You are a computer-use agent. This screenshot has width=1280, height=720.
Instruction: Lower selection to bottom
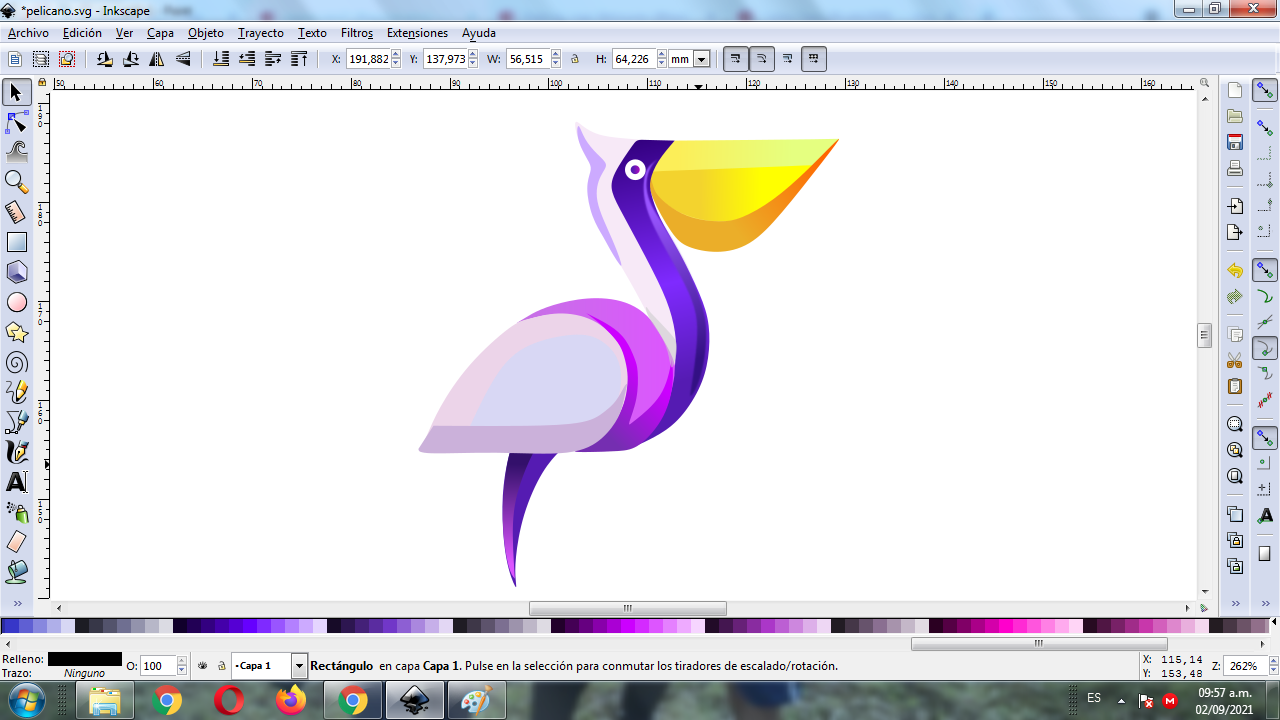tap(221, 59)
